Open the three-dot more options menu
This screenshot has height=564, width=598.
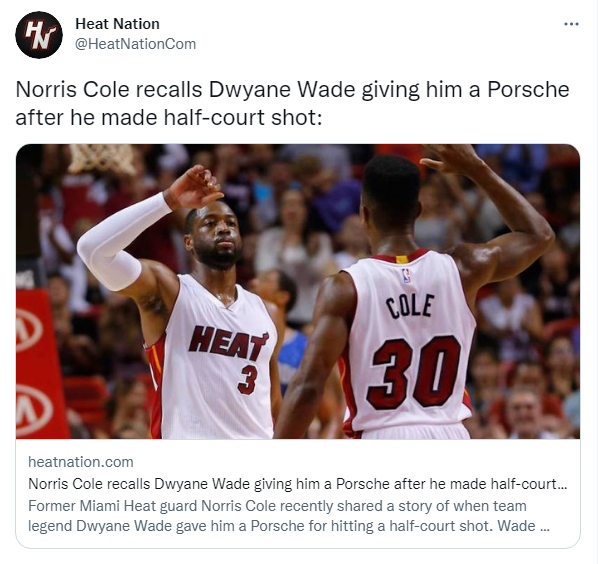click(x=571, y=24)
